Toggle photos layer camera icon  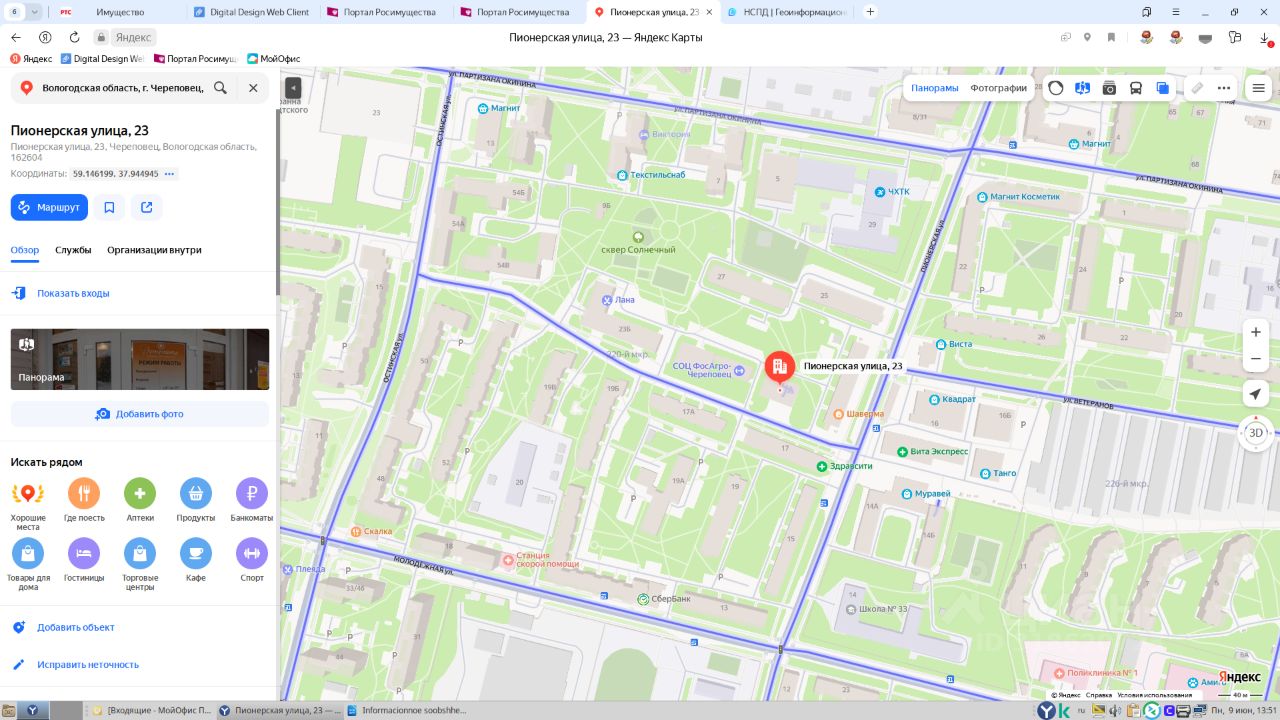pos(1109,88)
